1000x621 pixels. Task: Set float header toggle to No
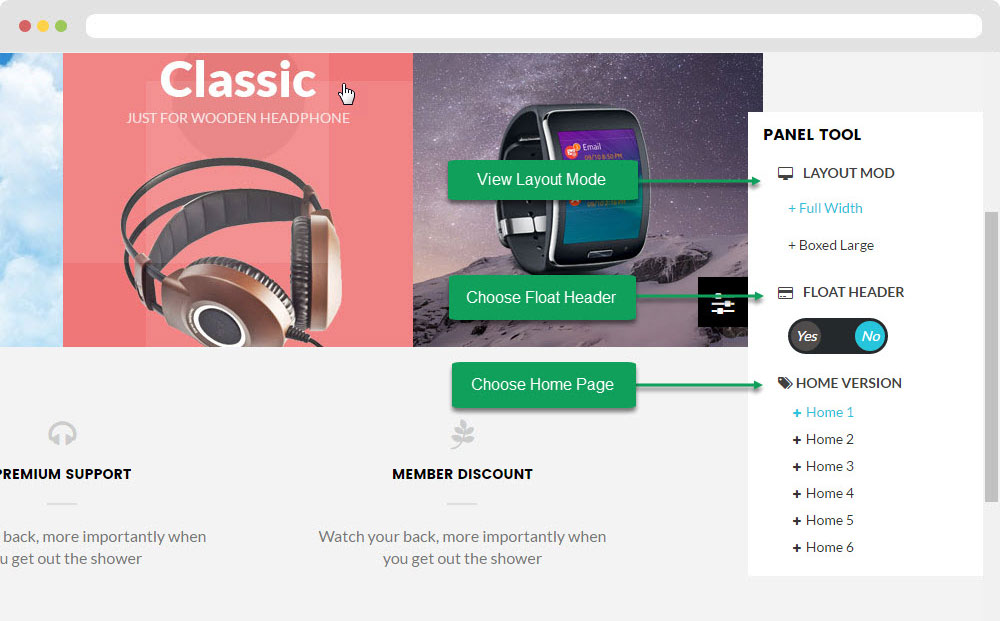coord(871,336)
